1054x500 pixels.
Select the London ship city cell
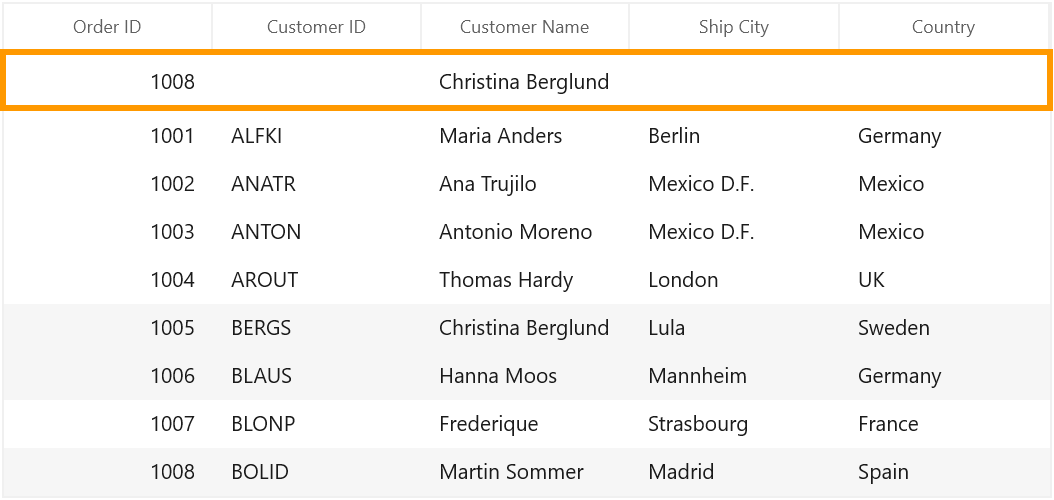[x=734, y=280]
